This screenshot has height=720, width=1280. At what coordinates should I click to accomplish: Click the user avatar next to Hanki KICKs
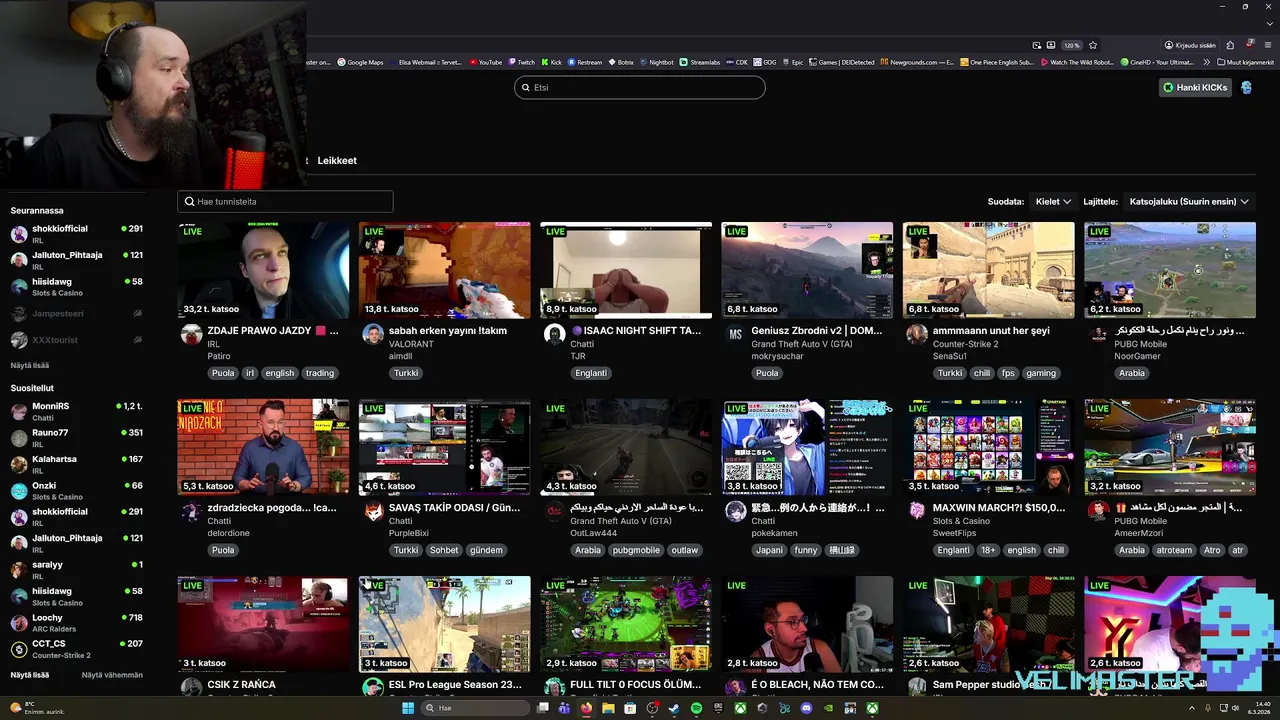coord(1246,87)
